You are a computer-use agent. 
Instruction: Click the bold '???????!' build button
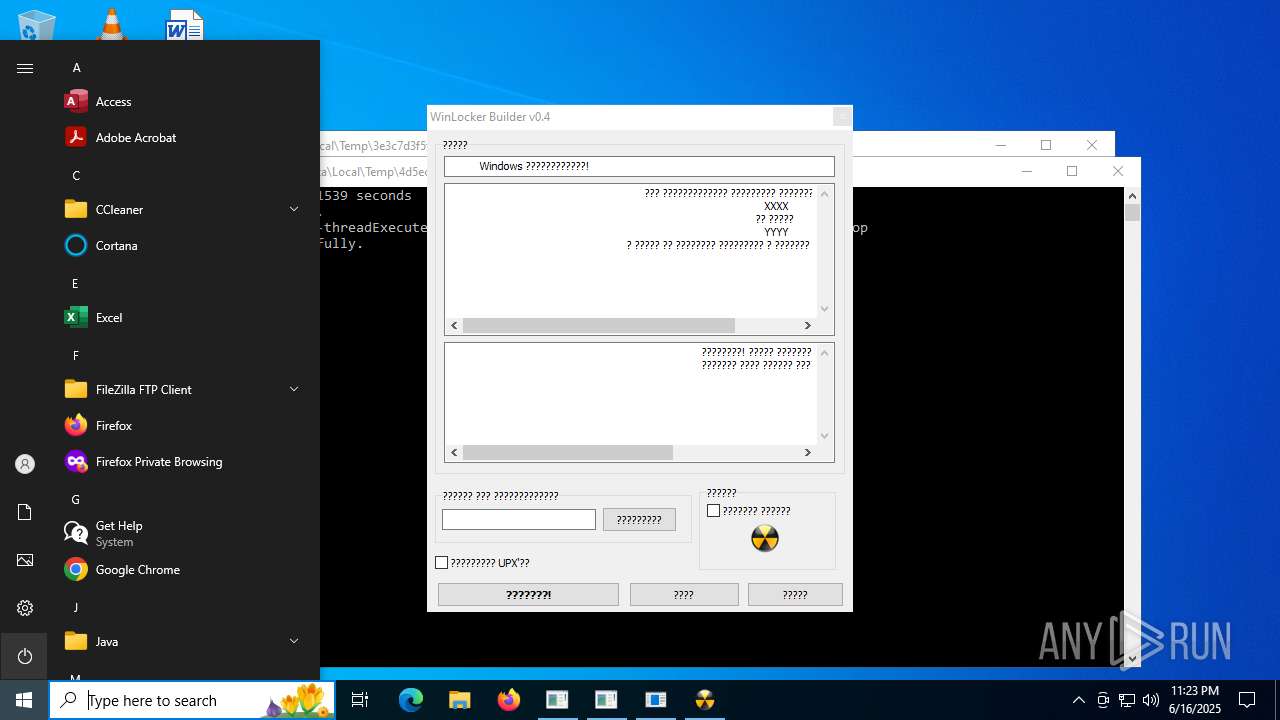[528, 594]
